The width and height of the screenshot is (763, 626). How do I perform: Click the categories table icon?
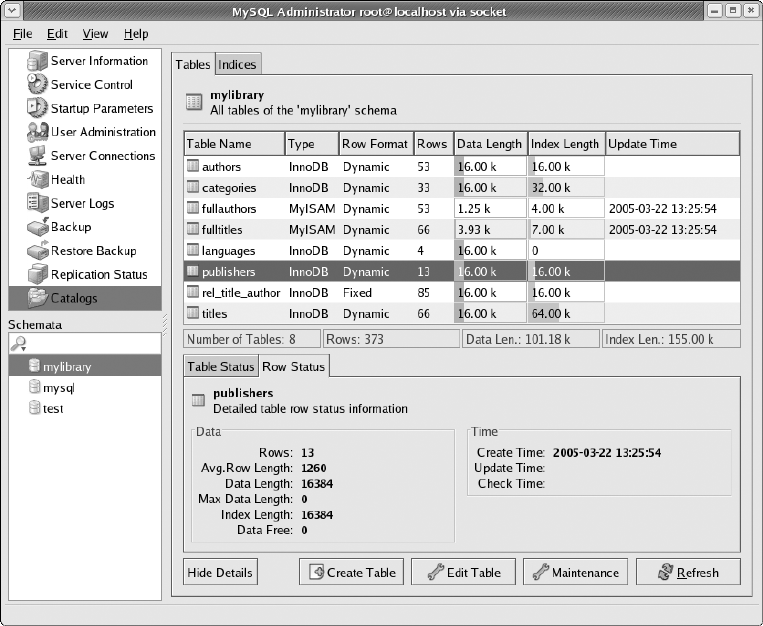[x=193, y=187]
